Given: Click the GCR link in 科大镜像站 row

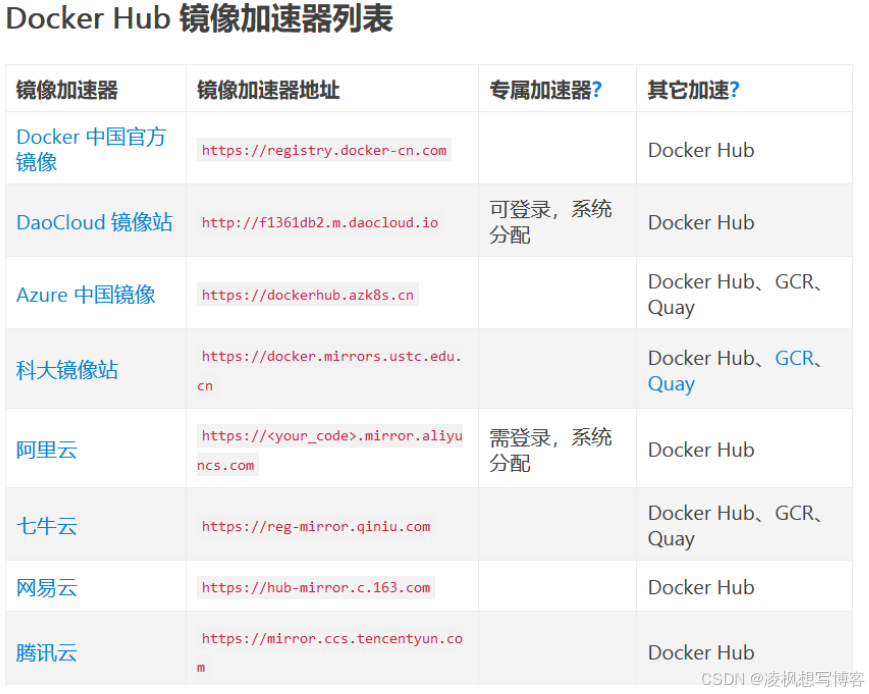Looking at the screenshot, I should 794,358.
